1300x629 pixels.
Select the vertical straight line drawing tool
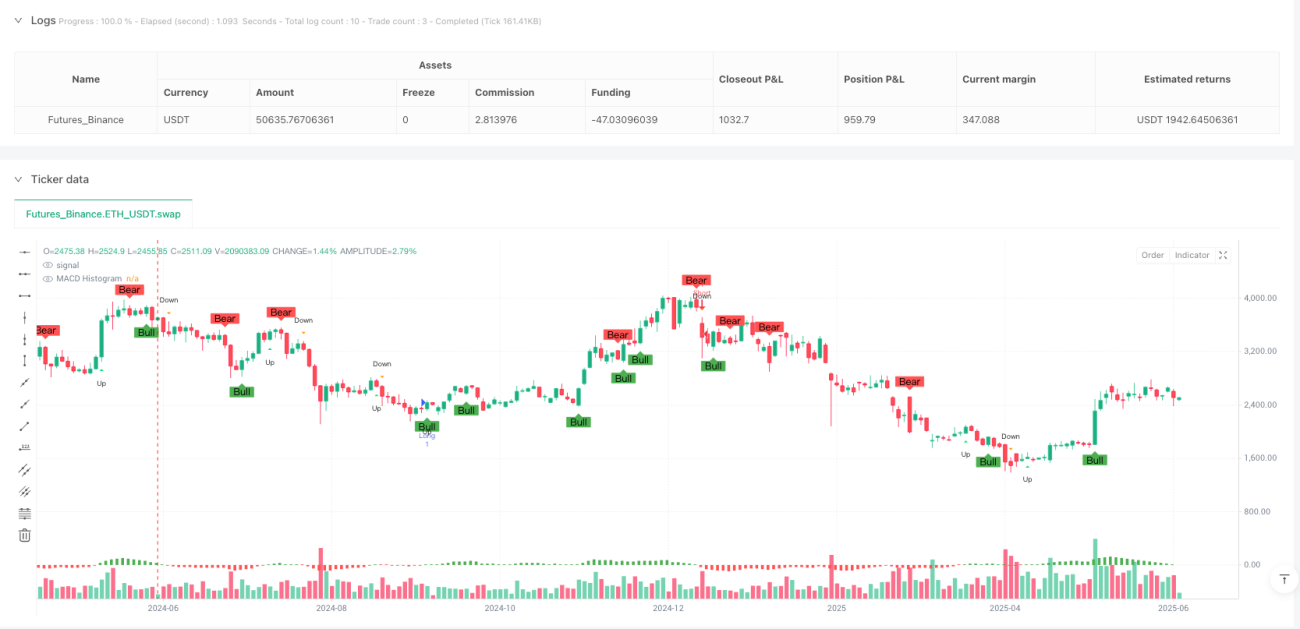(x=25, y=317)
